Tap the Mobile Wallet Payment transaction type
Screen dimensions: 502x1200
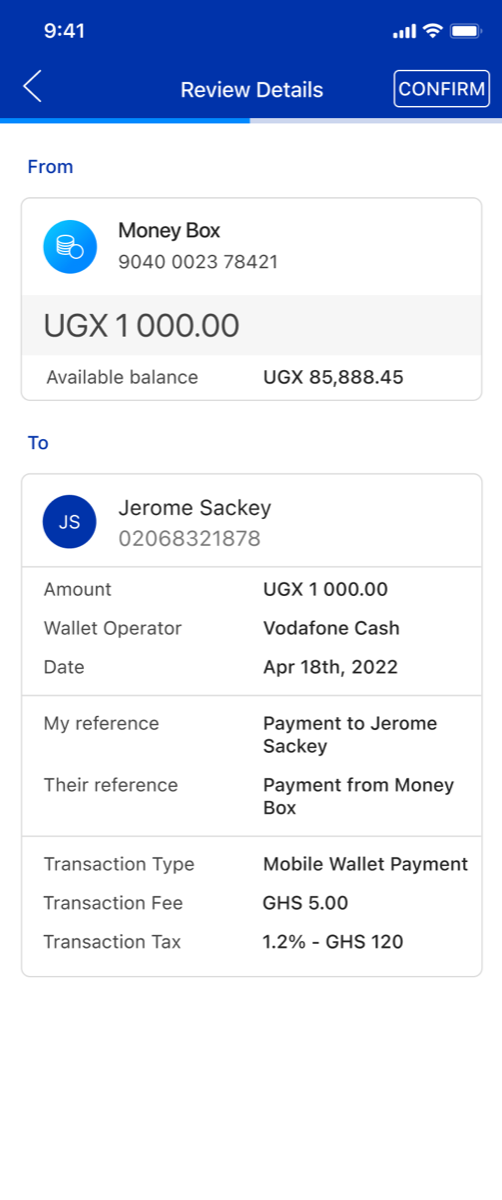pos(365,864)
